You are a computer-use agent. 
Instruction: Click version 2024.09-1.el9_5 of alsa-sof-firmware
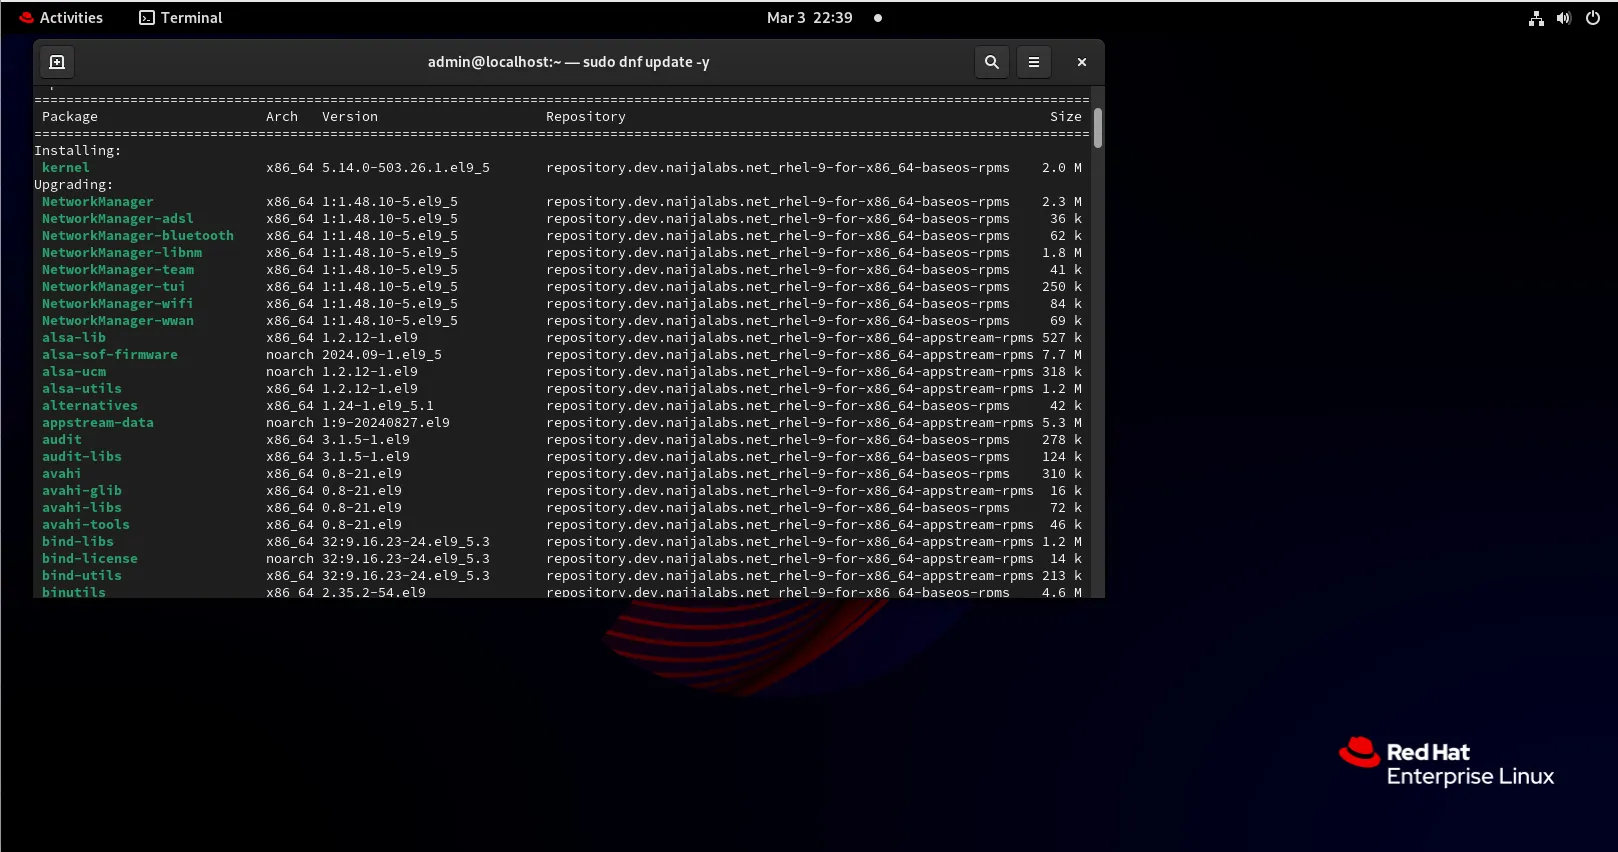tap(382, 355)
